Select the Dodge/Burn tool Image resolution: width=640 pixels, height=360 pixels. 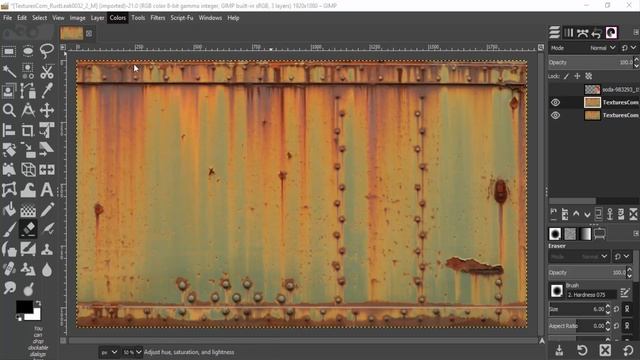click(x=28, y=289)
